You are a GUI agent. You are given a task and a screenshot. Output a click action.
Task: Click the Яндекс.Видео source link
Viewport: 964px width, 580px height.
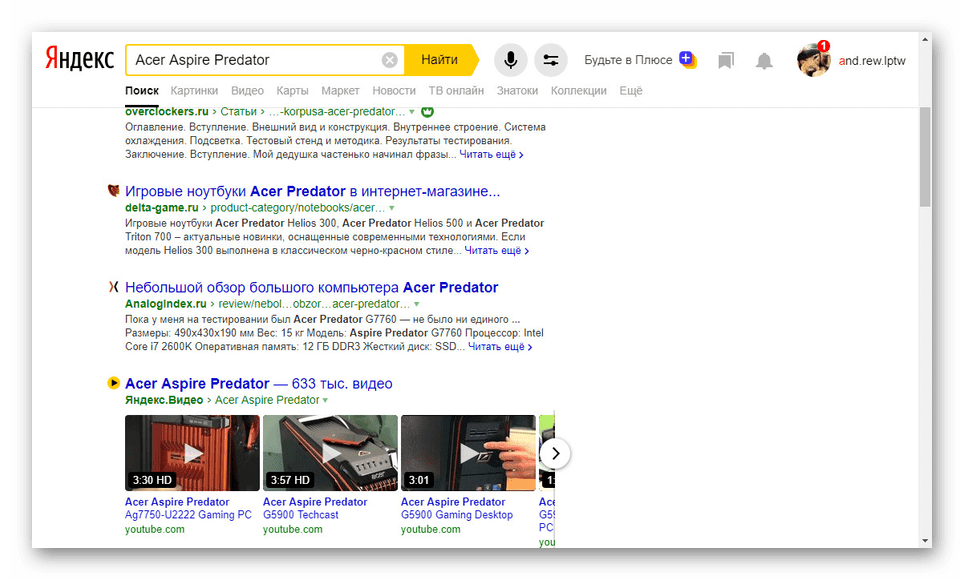point(164,400)
